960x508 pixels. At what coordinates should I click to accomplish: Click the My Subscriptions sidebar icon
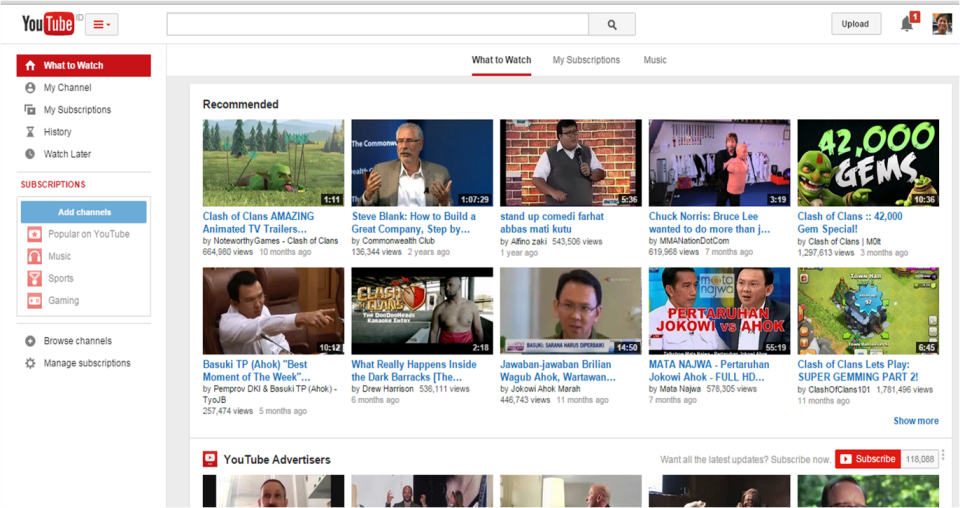pos(30,110)
